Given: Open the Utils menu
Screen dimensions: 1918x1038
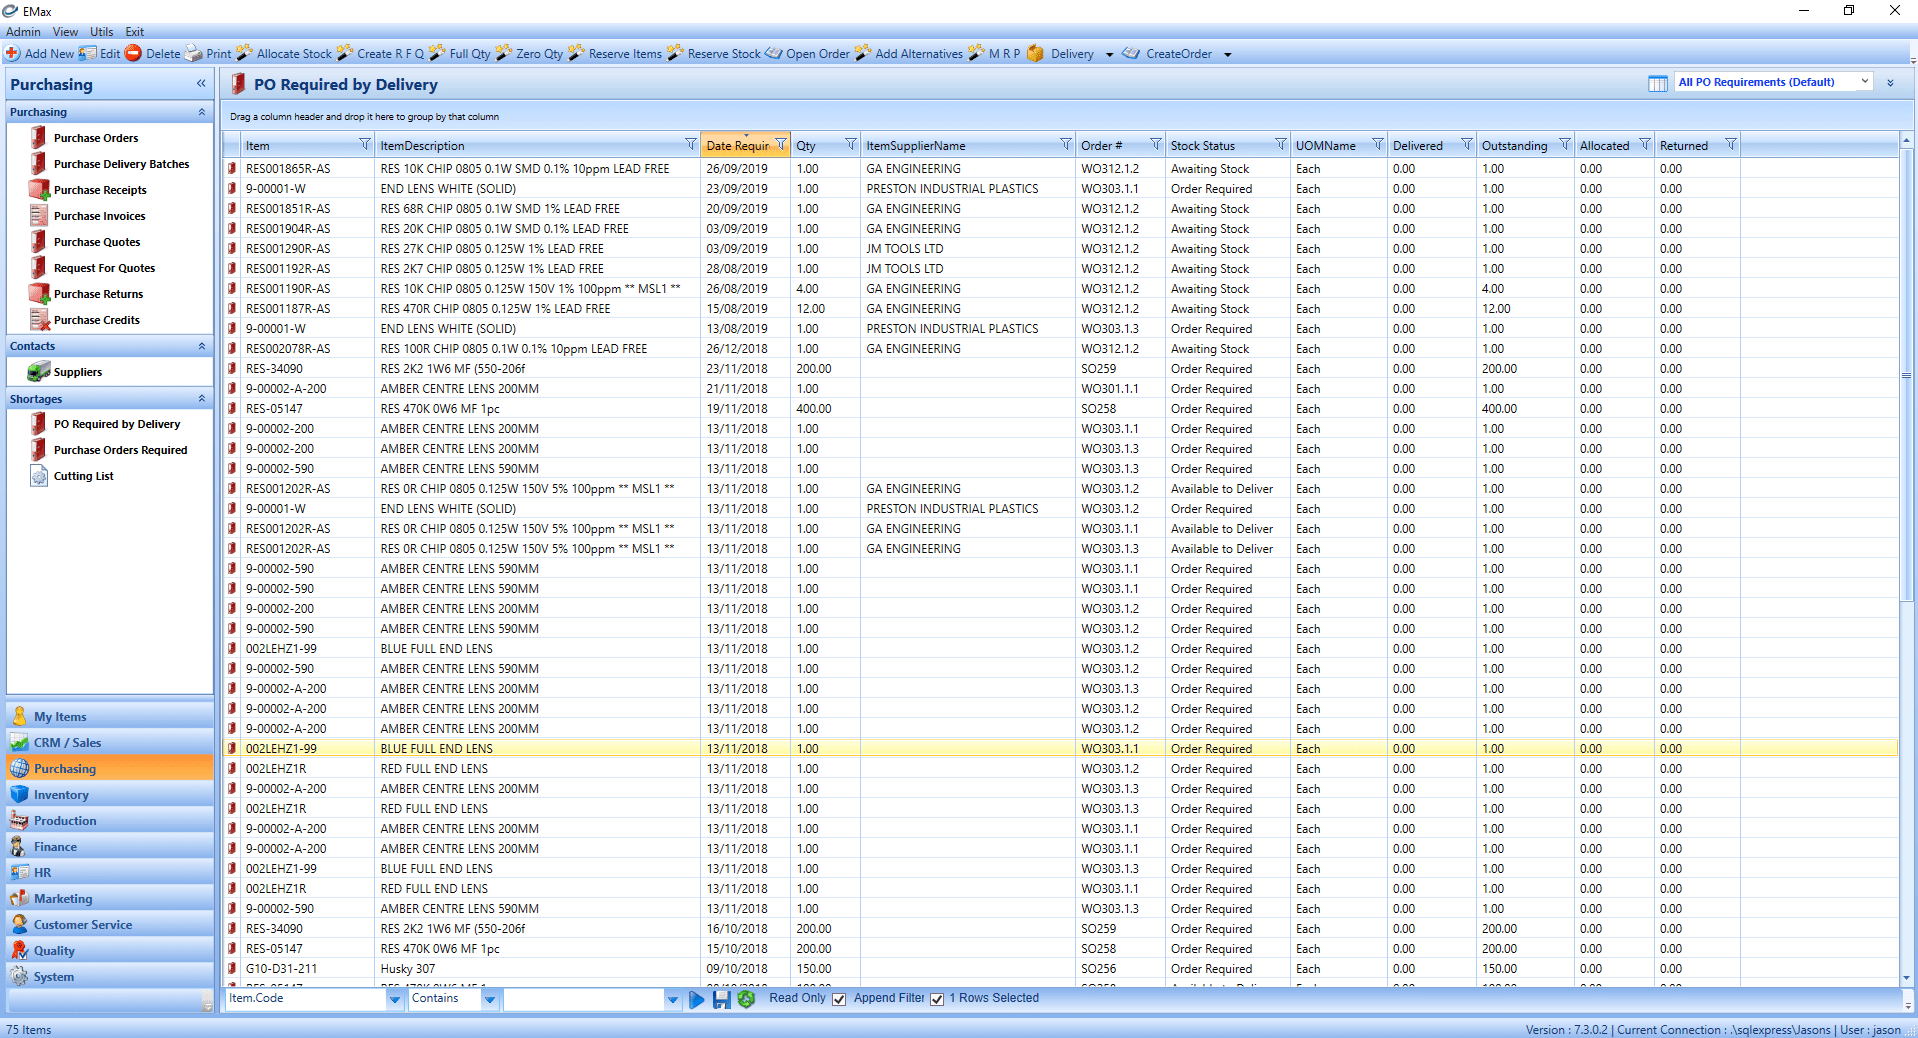Looking at the screenshot, I should (101, 32).
